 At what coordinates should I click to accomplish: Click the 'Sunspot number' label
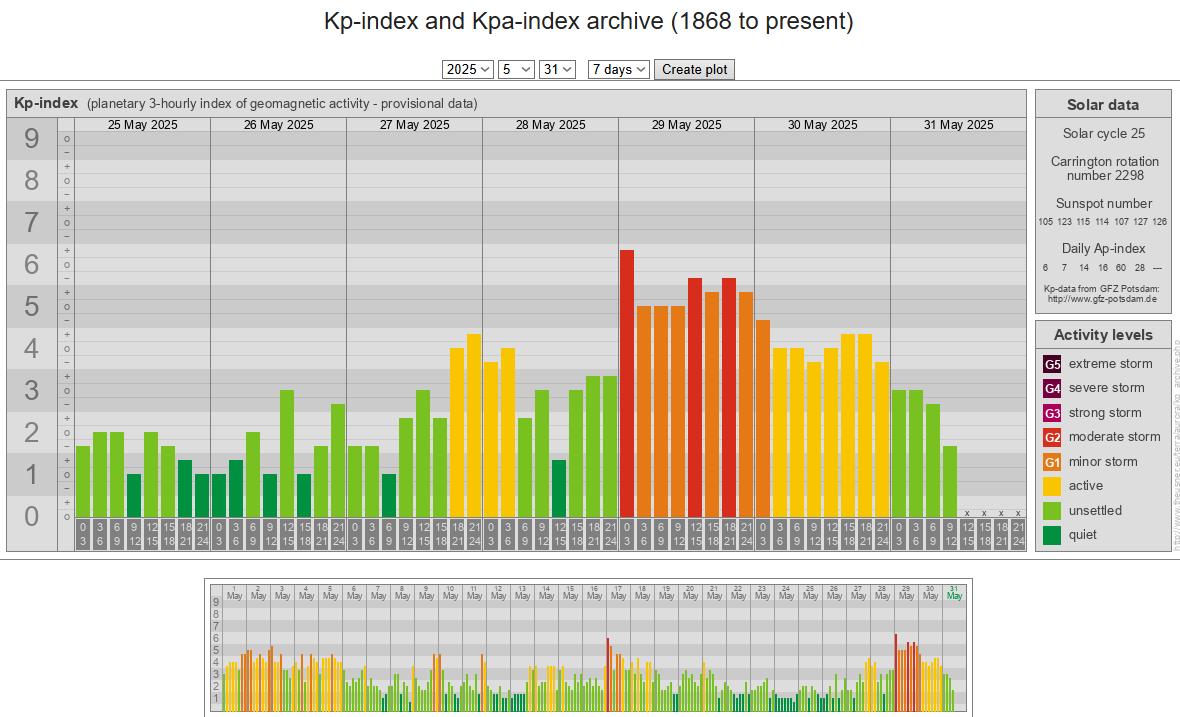pos(1104,204)
